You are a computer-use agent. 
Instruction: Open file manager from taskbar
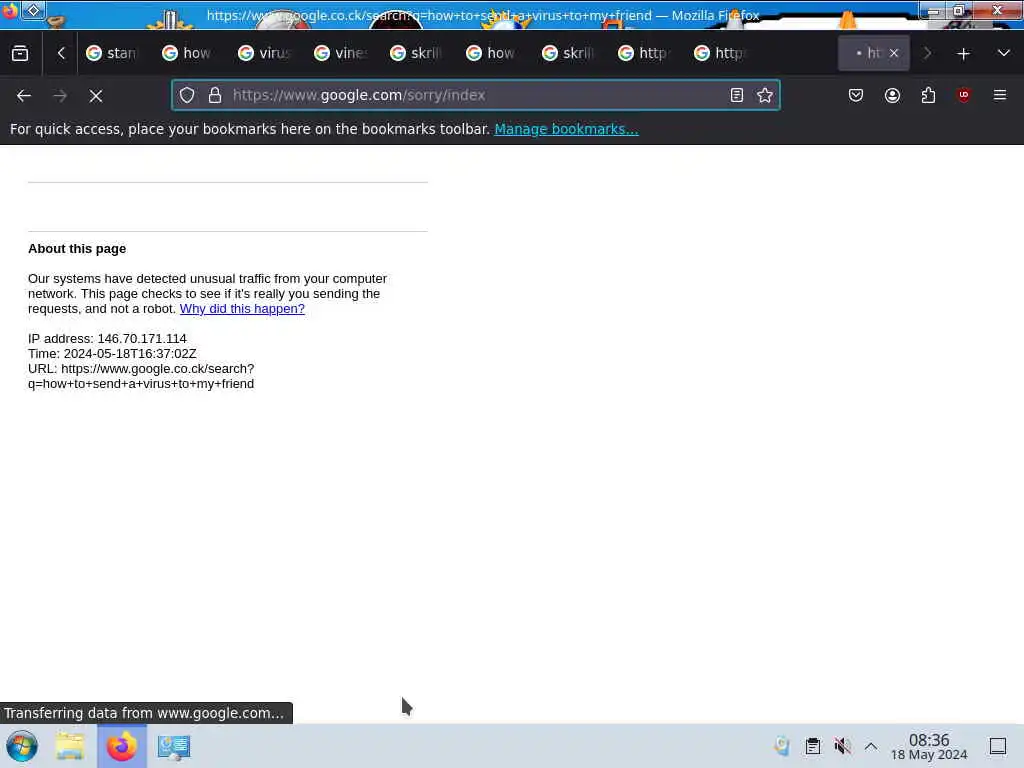click(70, 746)
